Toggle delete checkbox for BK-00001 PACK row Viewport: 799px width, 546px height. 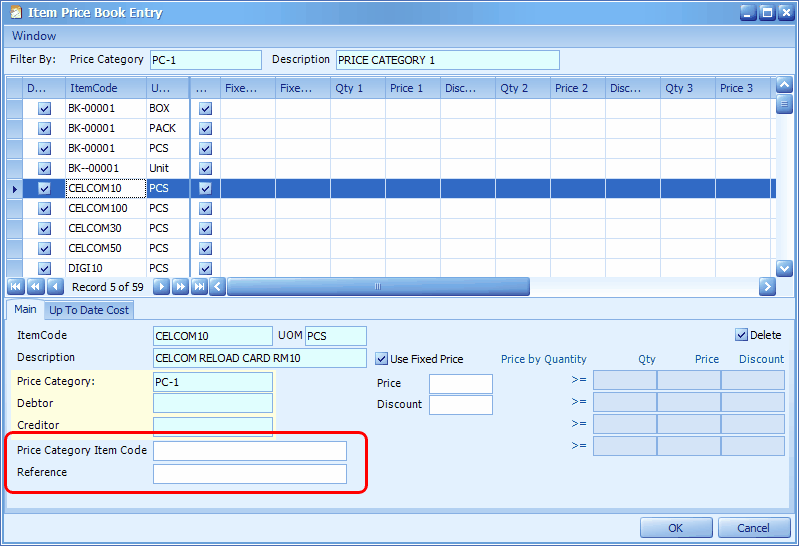click(x=44, y=128)
